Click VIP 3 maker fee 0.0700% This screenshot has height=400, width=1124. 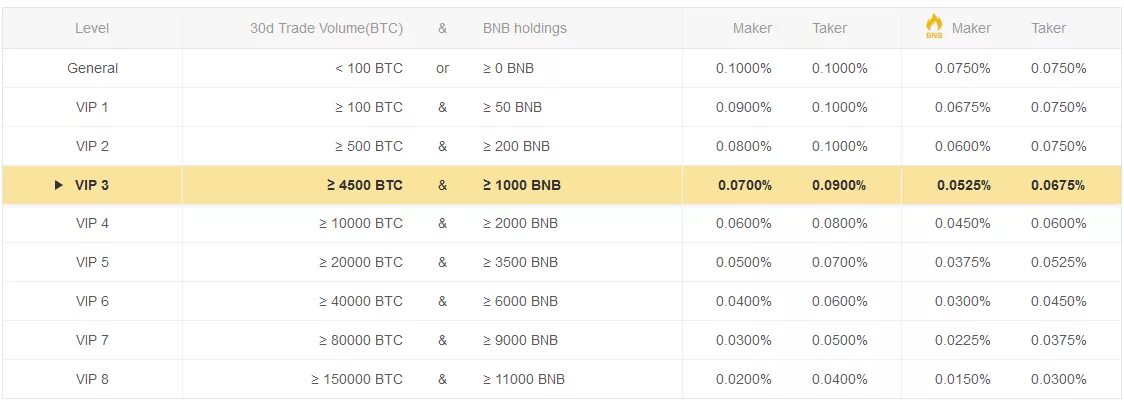(x=745, y=185)
